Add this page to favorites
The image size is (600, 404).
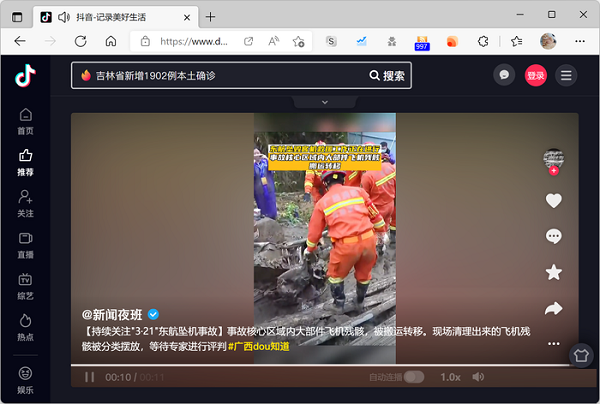298,41
